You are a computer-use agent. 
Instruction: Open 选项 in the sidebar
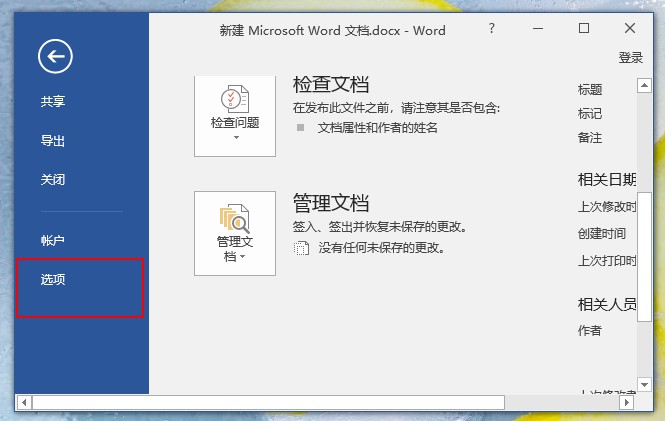coord(53,279)
